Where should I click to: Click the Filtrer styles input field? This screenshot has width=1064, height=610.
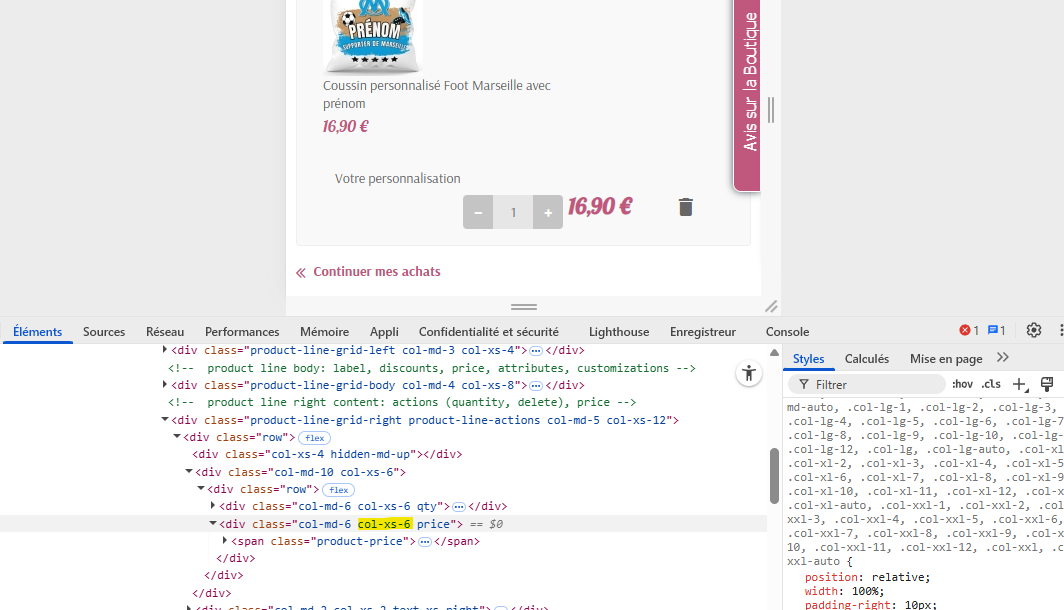coord(867,385)
